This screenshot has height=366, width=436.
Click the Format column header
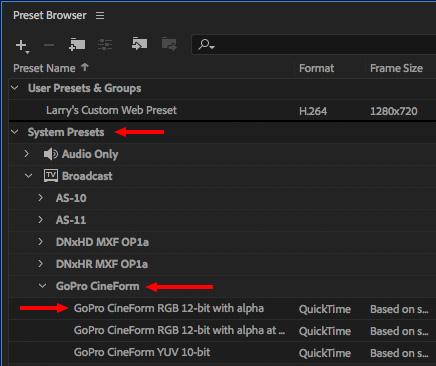[x=316, y=68]
